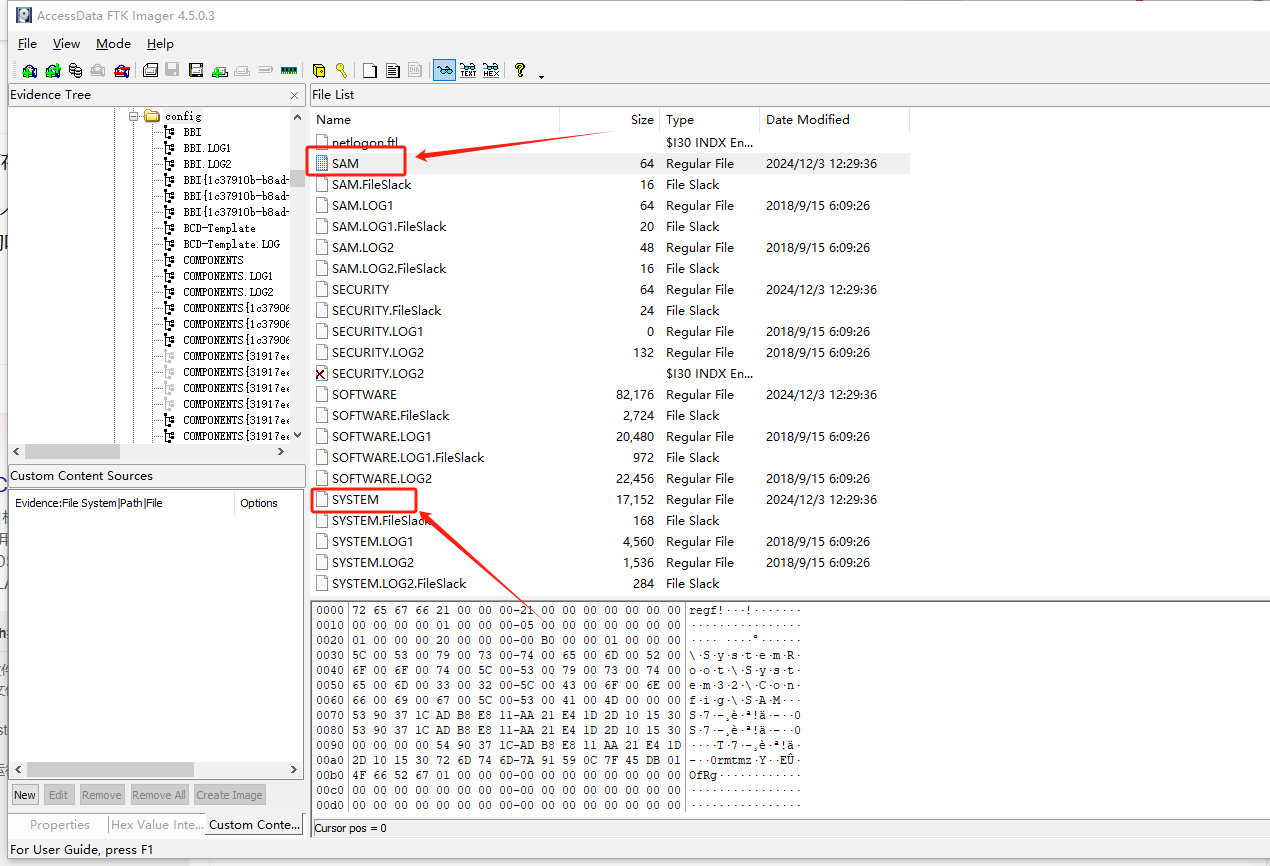Click the file icon beside SAM
Image resolution: width=1270 pixels, height=866 pixels.
click(x=321, y=163)
